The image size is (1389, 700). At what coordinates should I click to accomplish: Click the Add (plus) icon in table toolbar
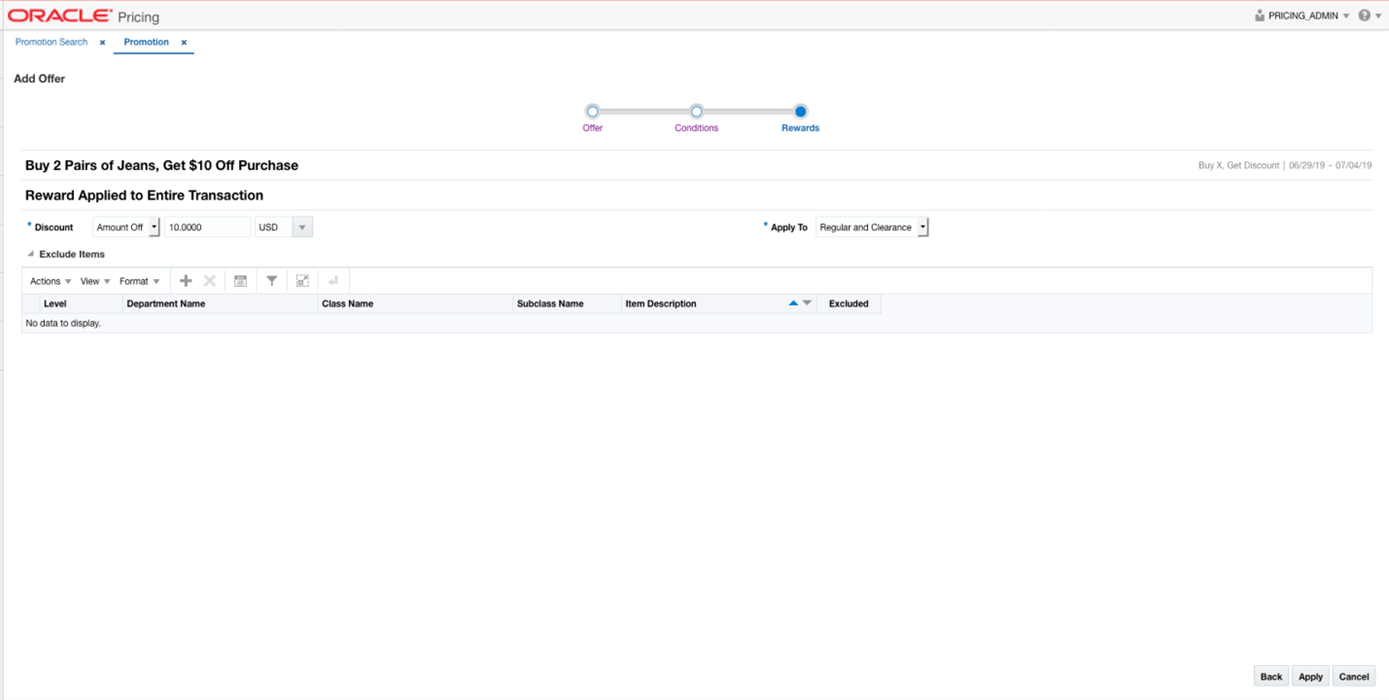(185, 281)
